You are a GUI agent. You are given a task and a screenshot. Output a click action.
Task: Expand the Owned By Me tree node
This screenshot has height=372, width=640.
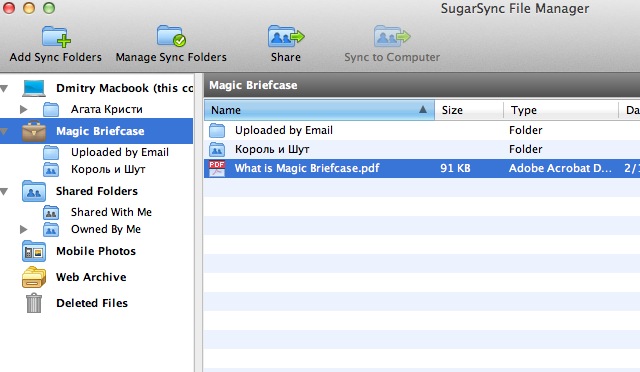click(24, 229)
